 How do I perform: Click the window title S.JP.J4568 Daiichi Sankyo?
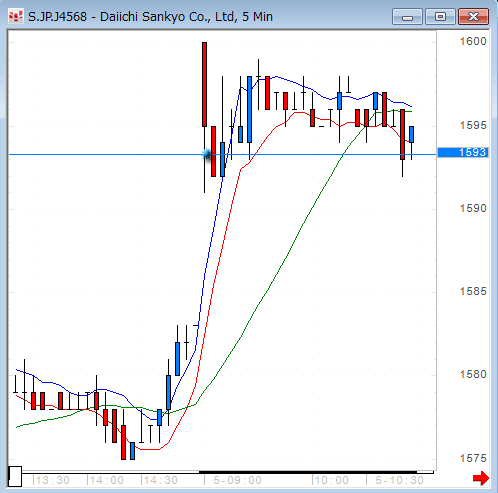click(x=150, y=17)
